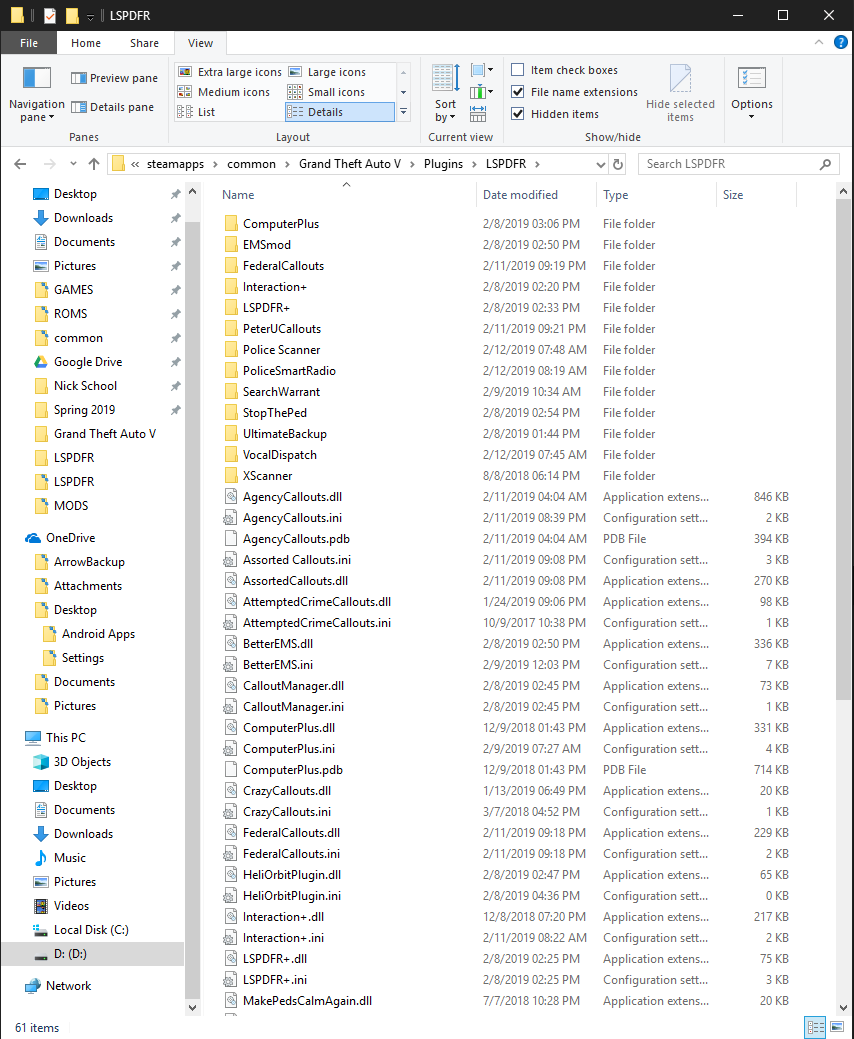Click the Search LSPDFR field
This screenshot has height=1039, width=854.
click(739, 164)
